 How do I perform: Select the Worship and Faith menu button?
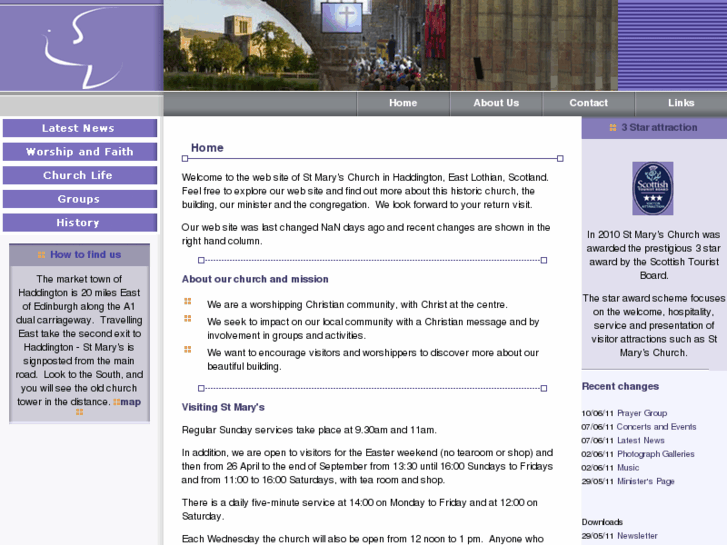(x=80, y=152)
